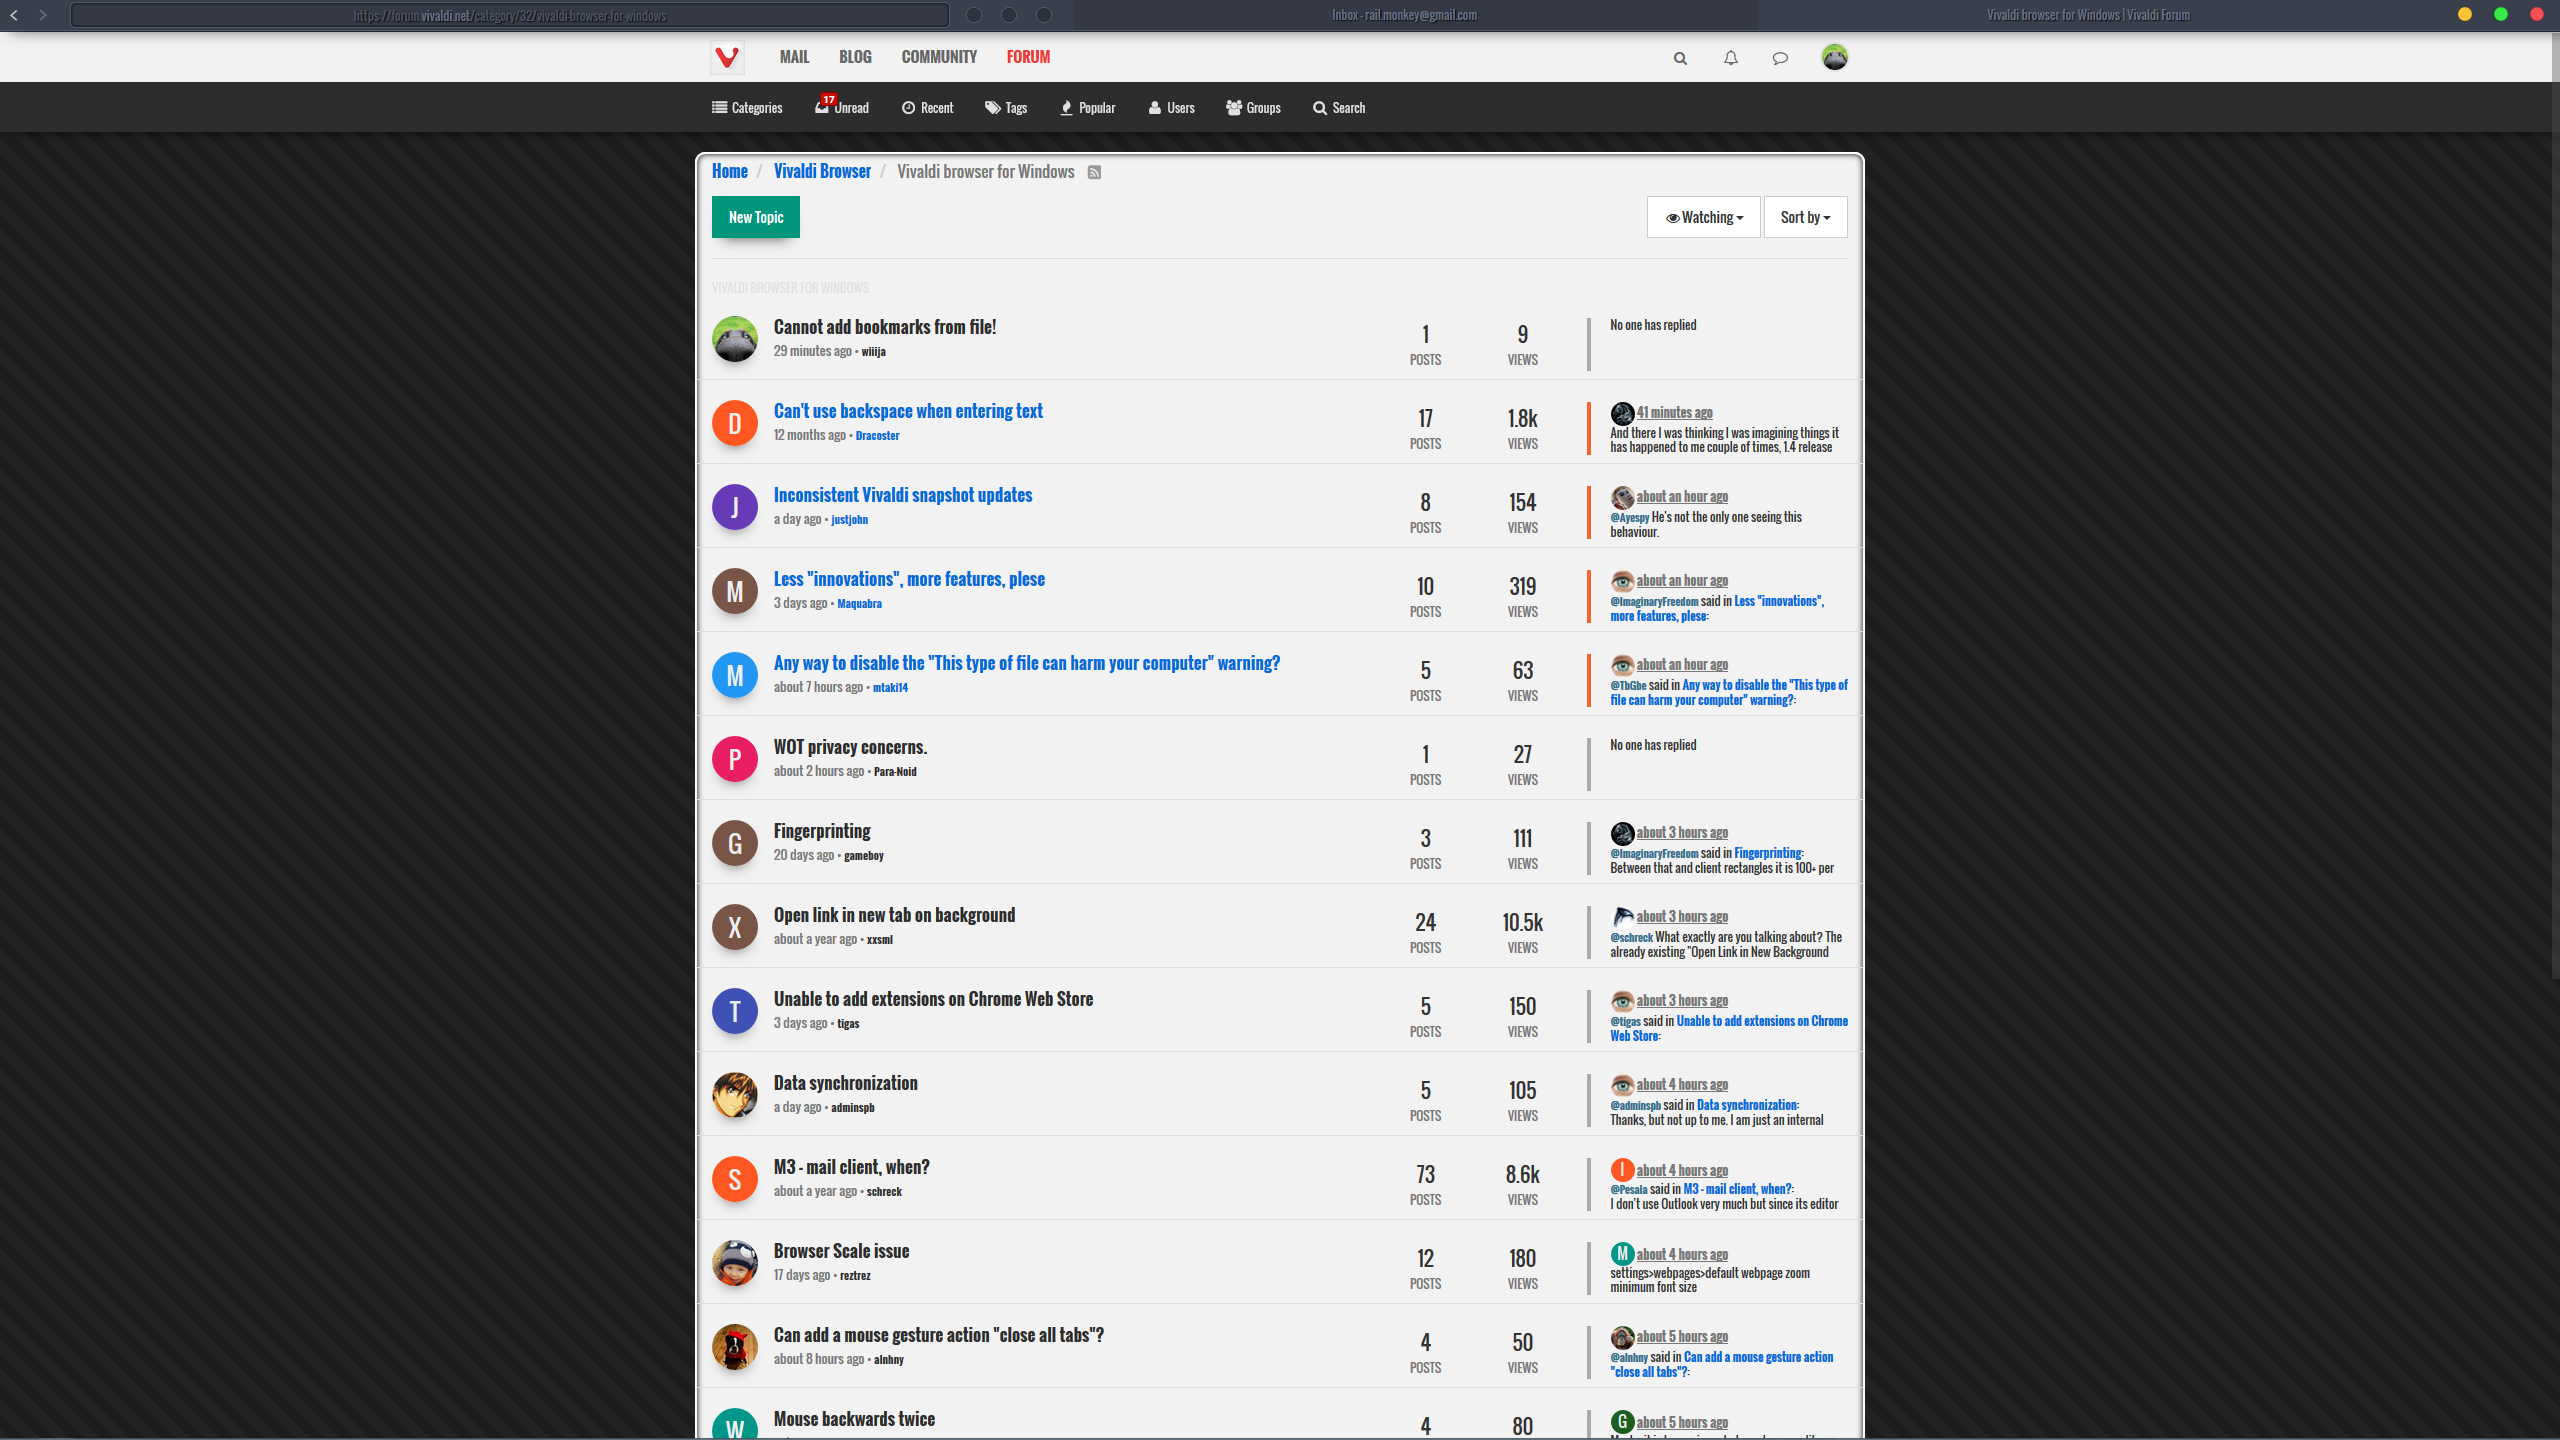The image size is (2560, 1440).
Task: Click the browser address bar
Action: pos(510,15)
